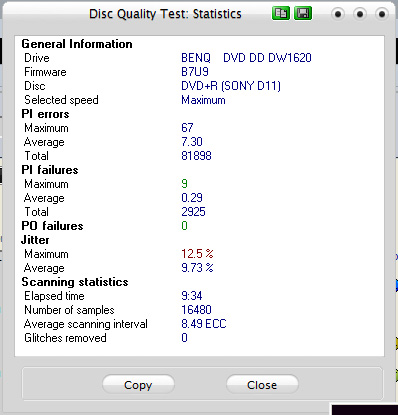Click the drive name BENQ DVD DD DW1620
The width and height of the screenshot is (398, 415).
point(246,58)
